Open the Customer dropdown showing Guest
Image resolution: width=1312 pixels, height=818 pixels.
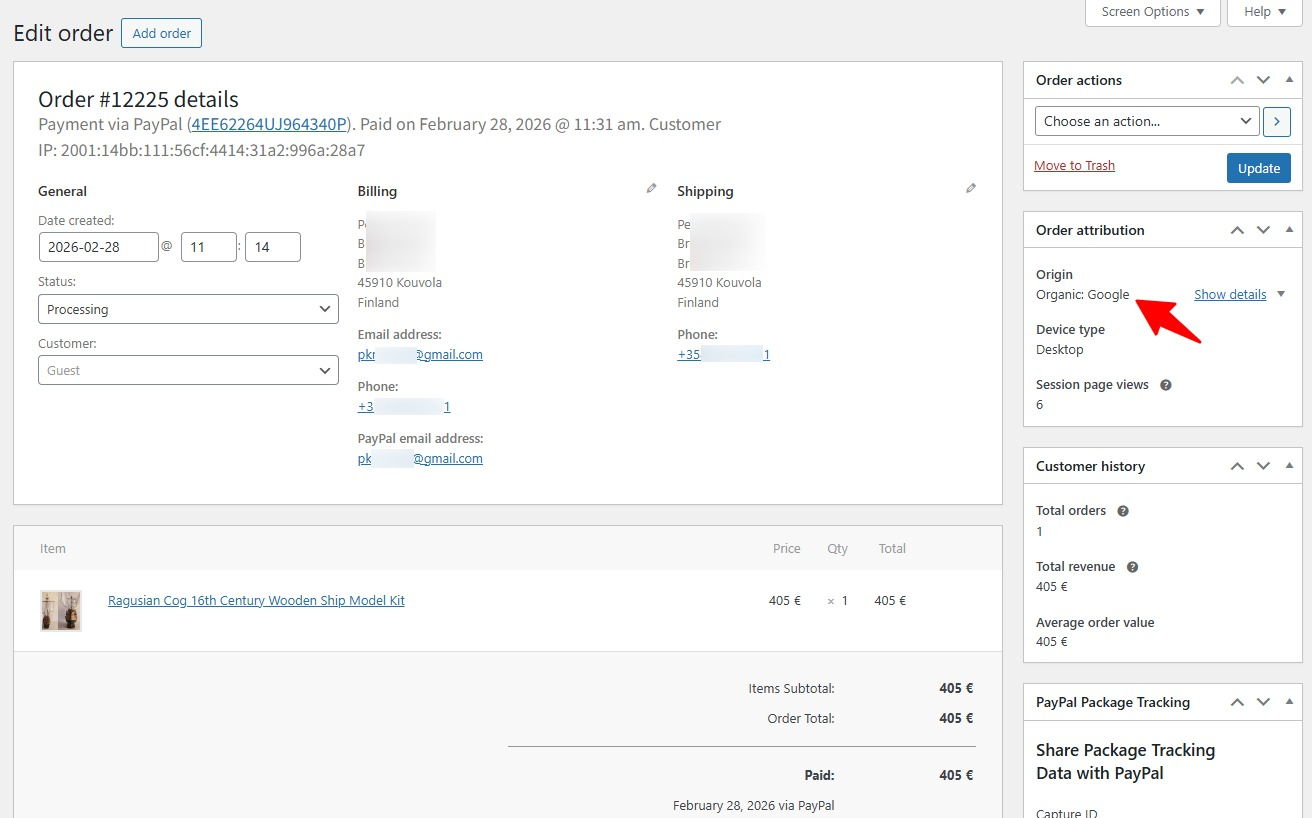[188, 370]
